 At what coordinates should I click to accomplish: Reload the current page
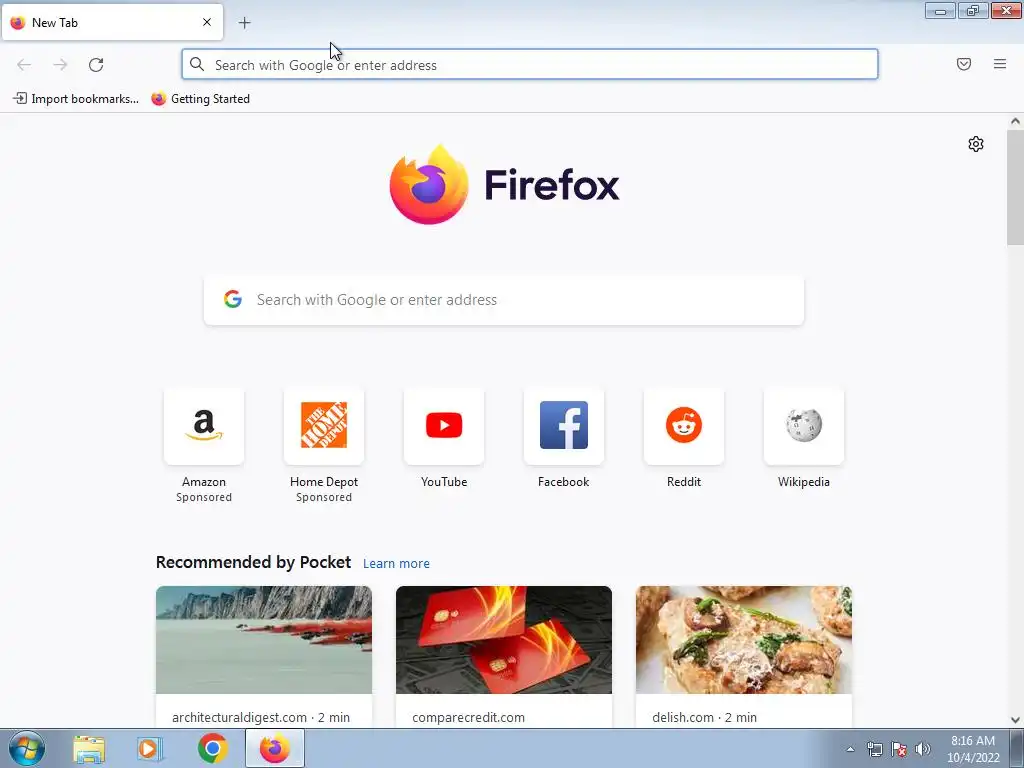96,65
